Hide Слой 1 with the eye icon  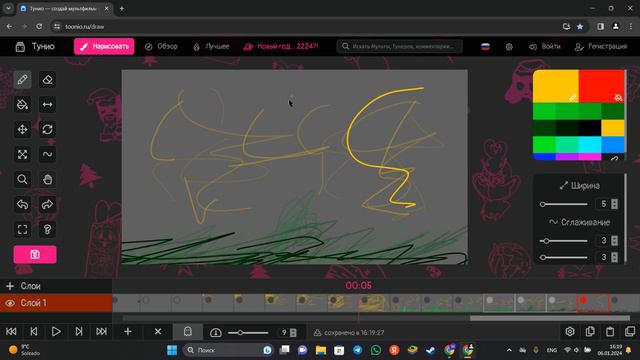point(10,303)
